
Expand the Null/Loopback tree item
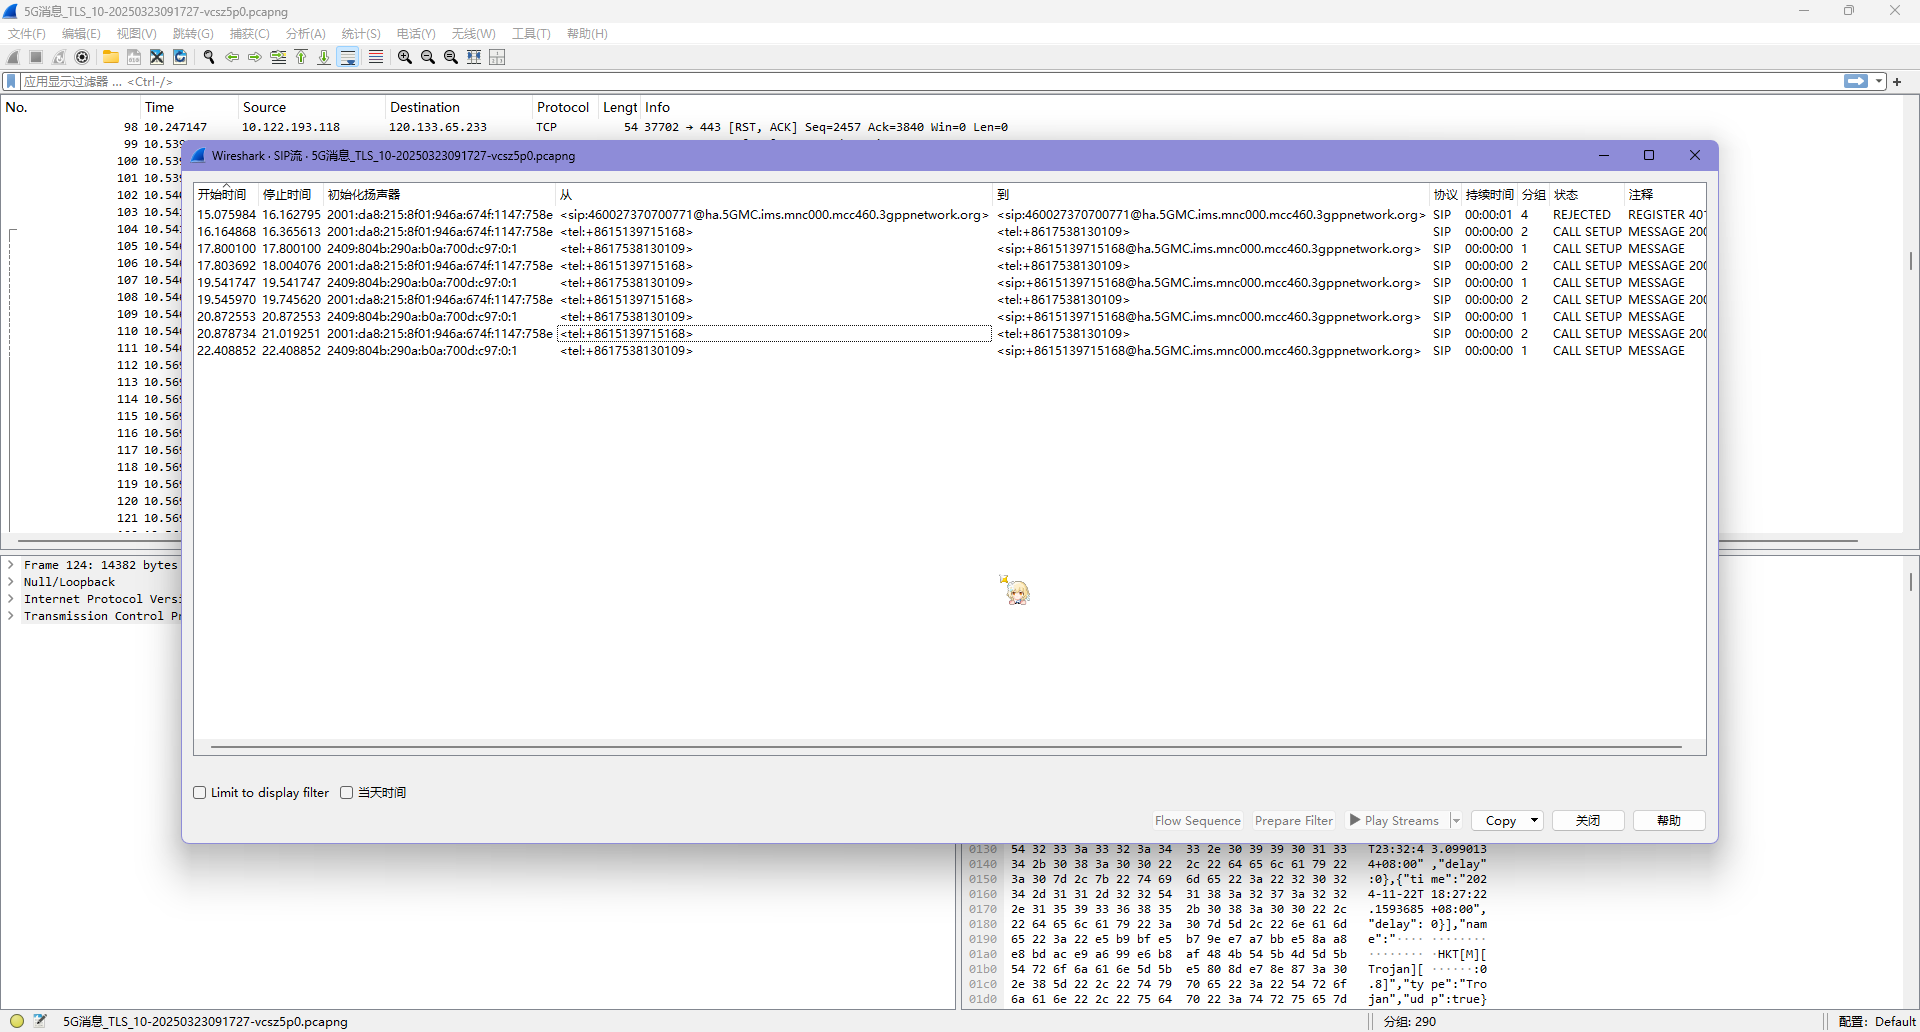click(x=11, y=582)
